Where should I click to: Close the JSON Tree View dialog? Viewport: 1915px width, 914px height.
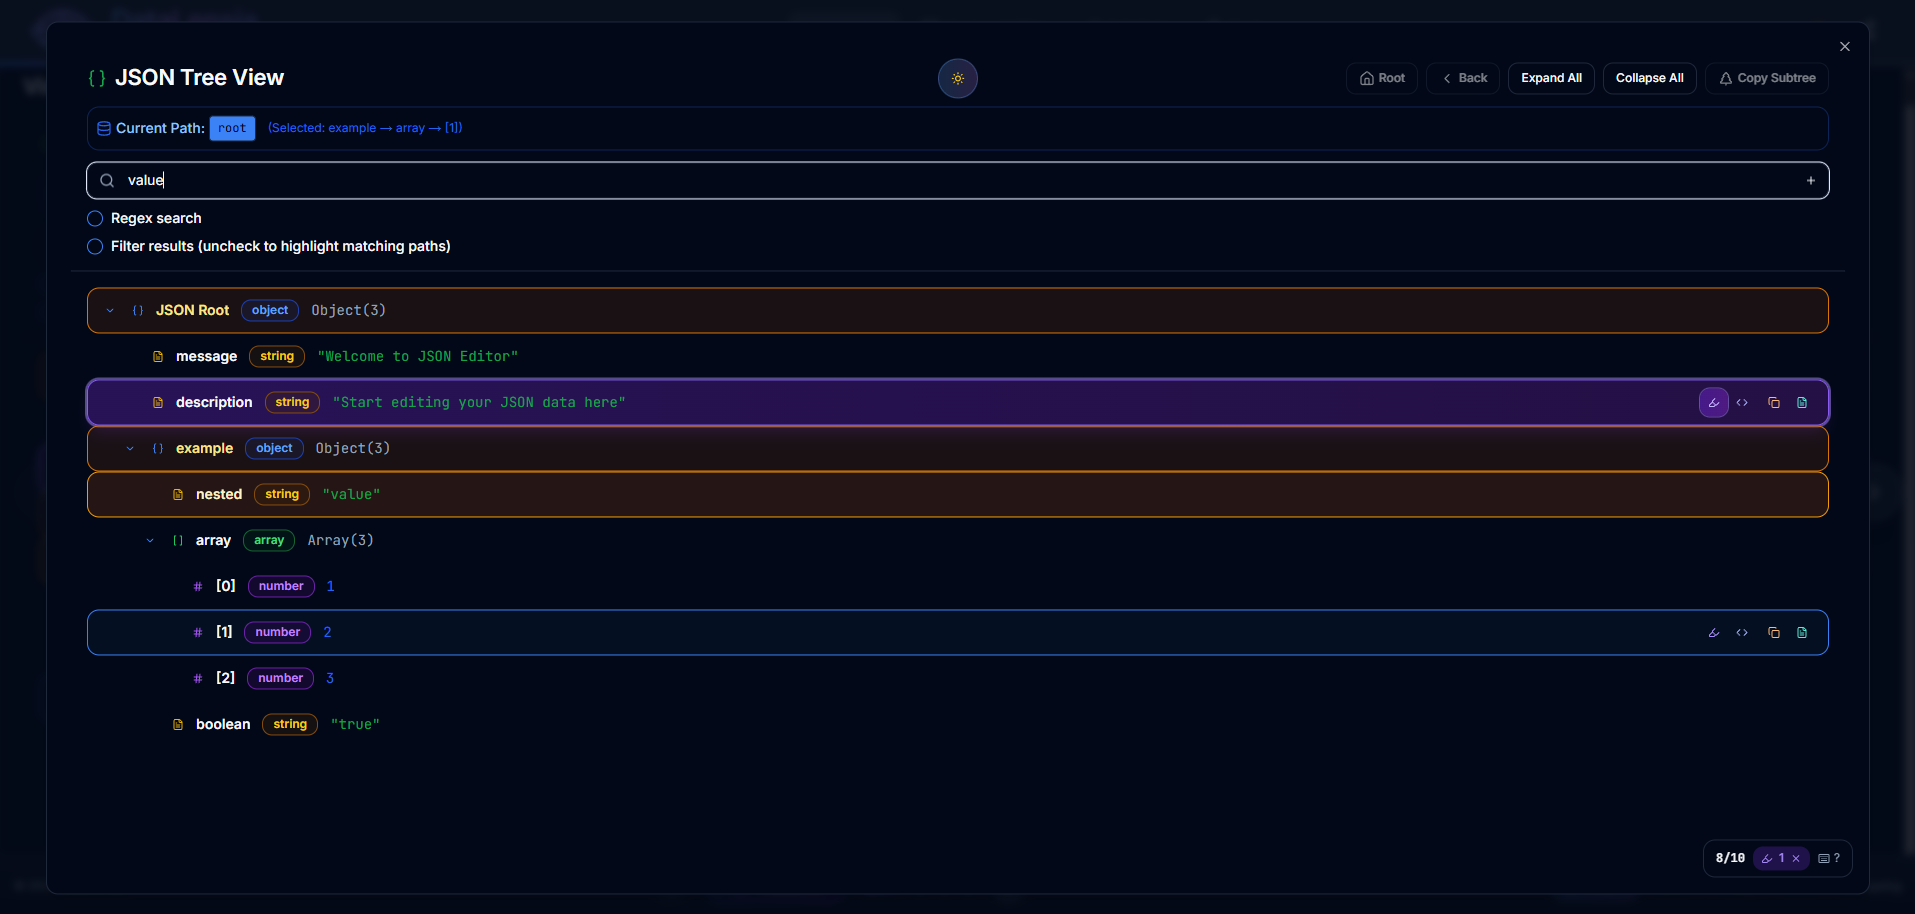pyautogui.click(x=1845, y=47)
